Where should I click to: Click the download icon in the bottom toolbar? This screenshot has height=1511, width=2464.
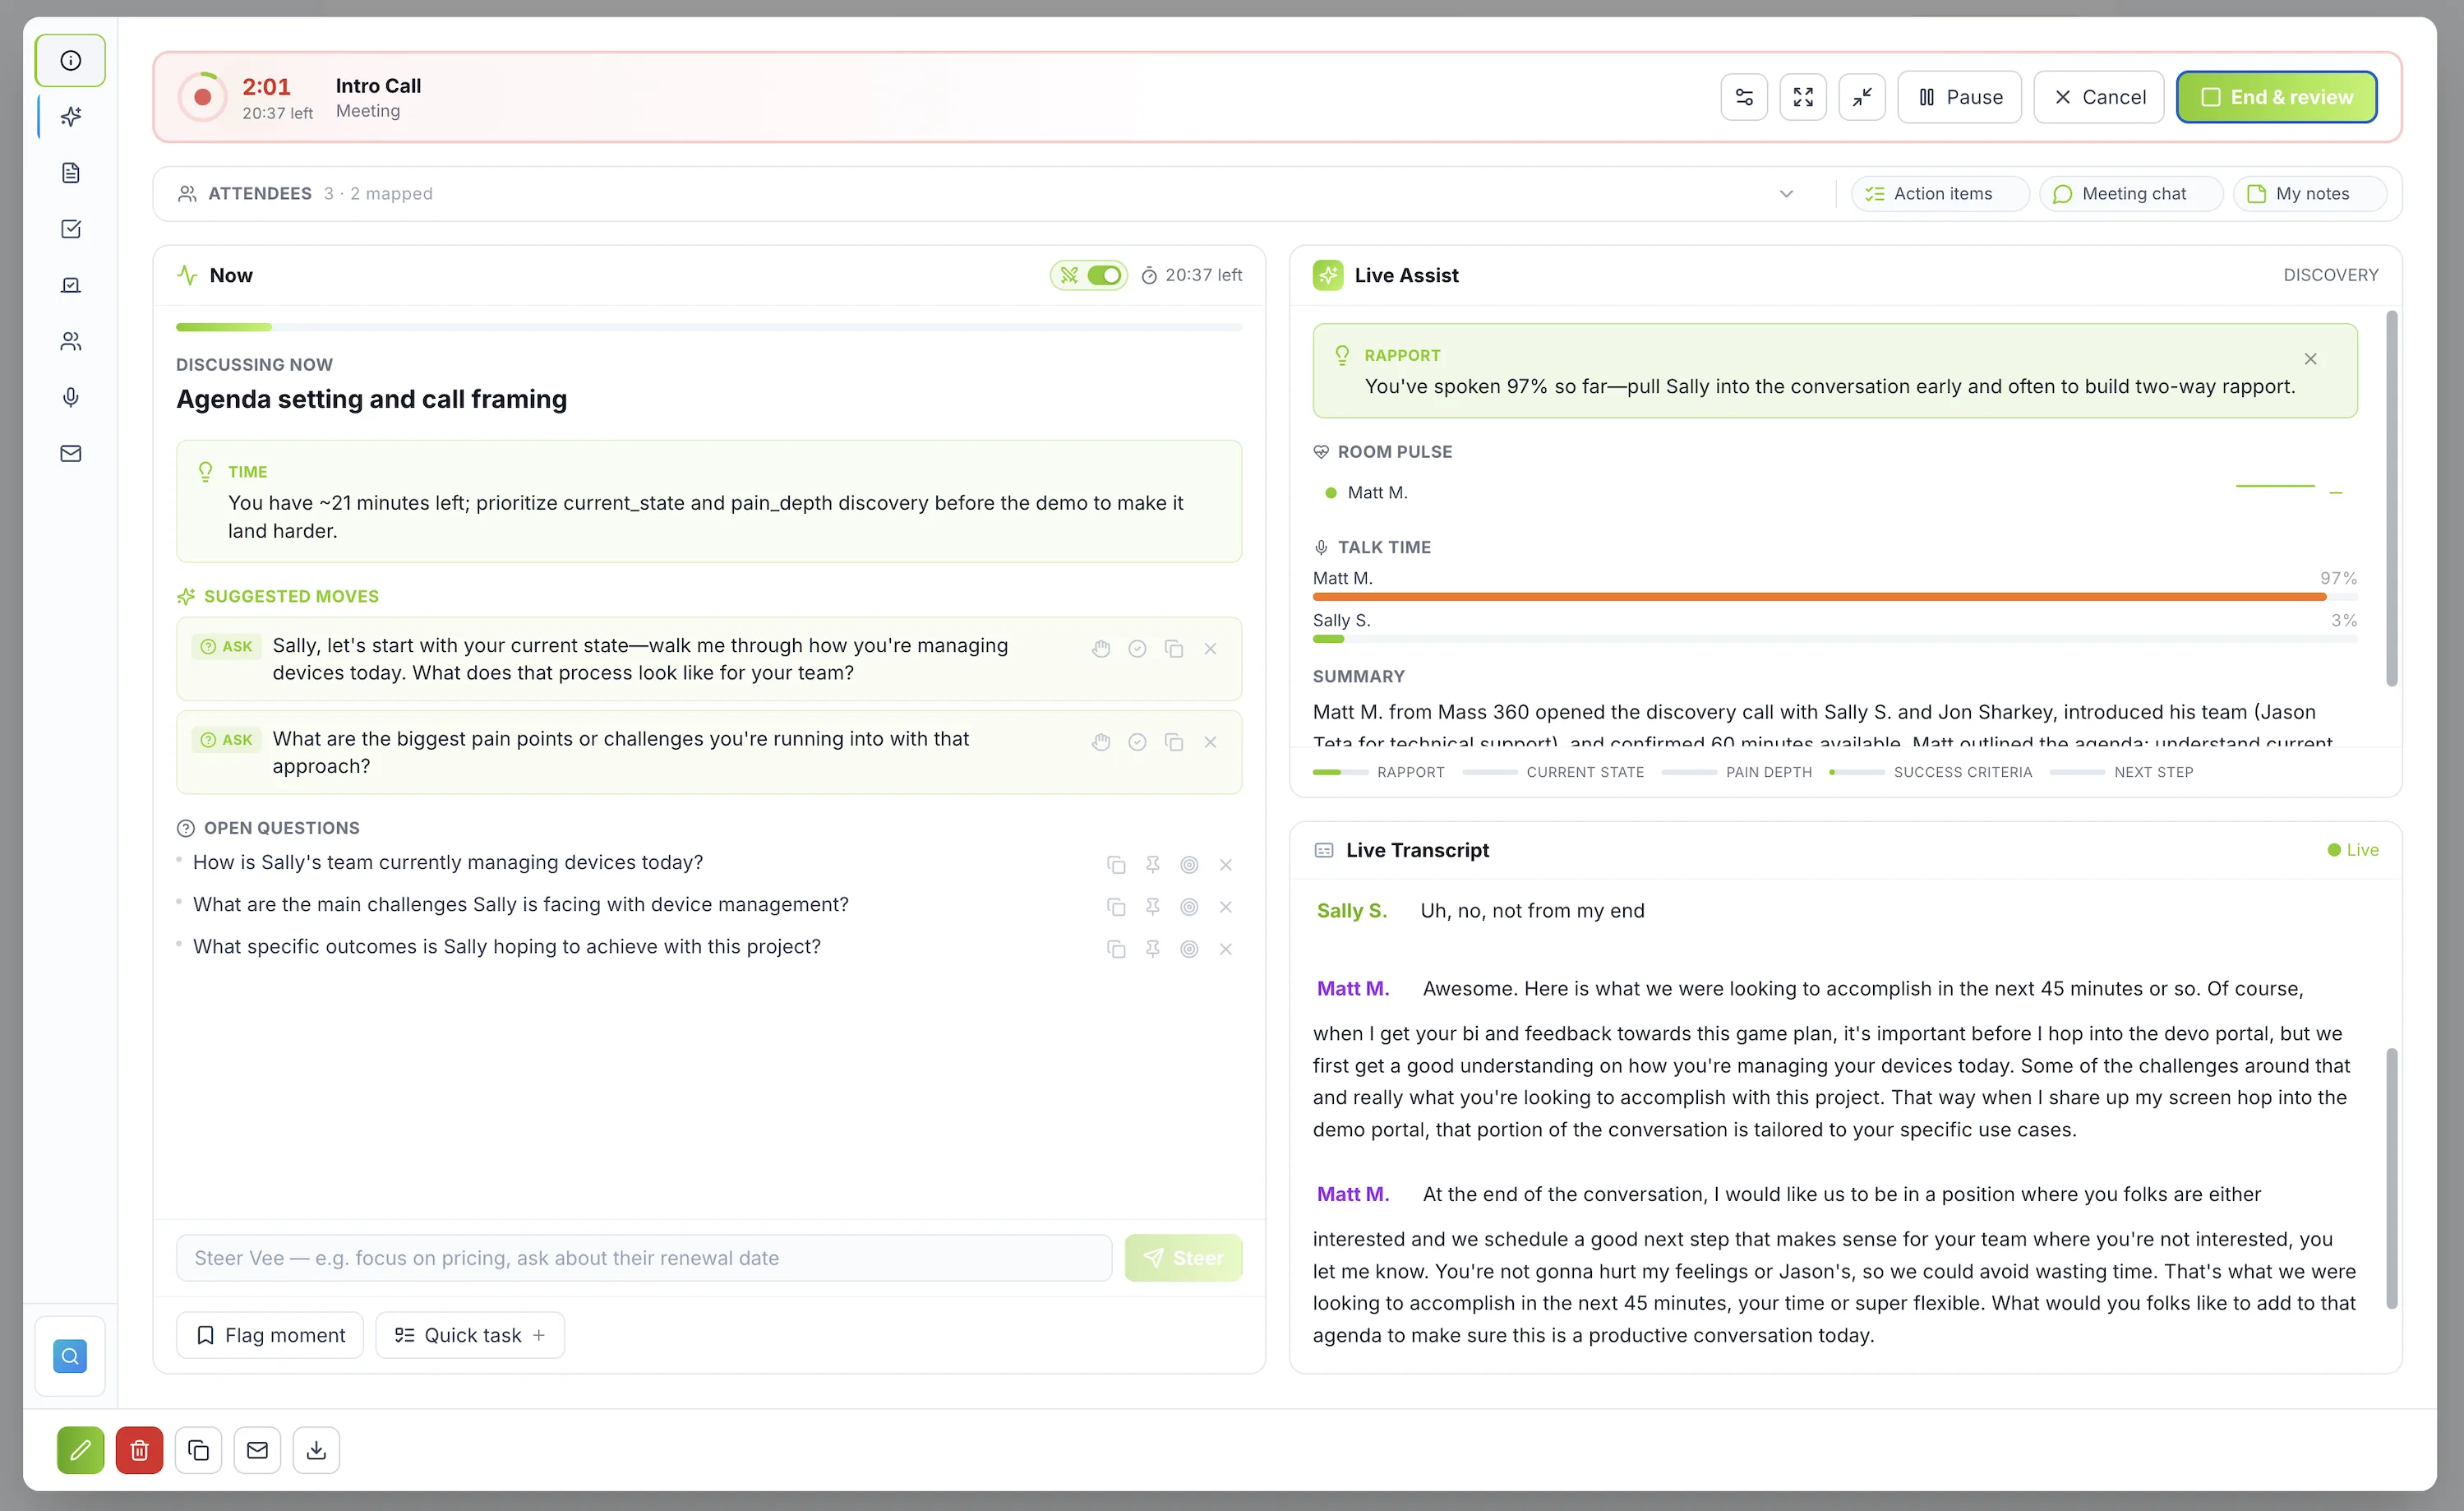[x=316, y=1449]
